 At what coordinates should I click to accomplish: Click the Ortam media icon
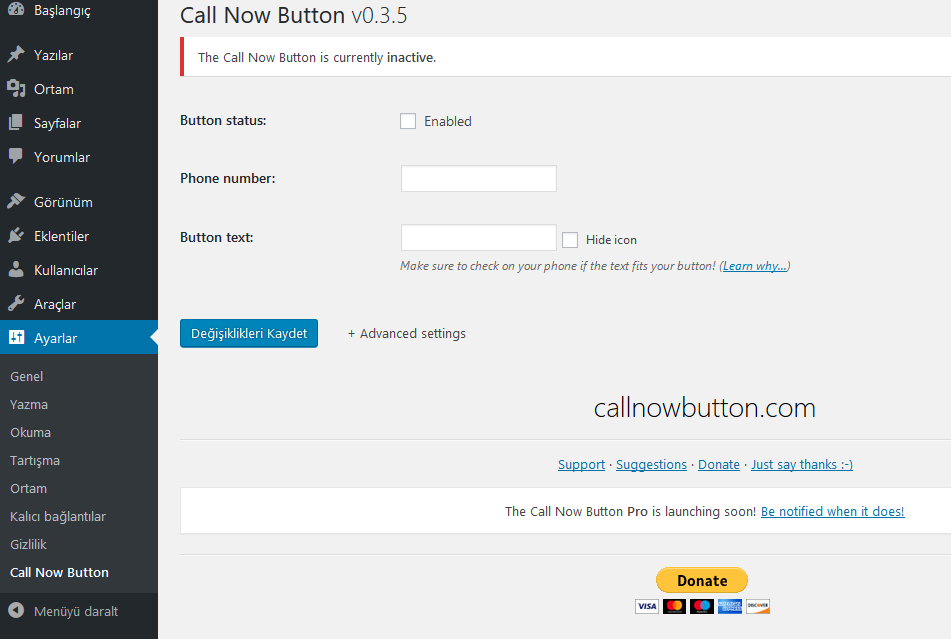16,89
